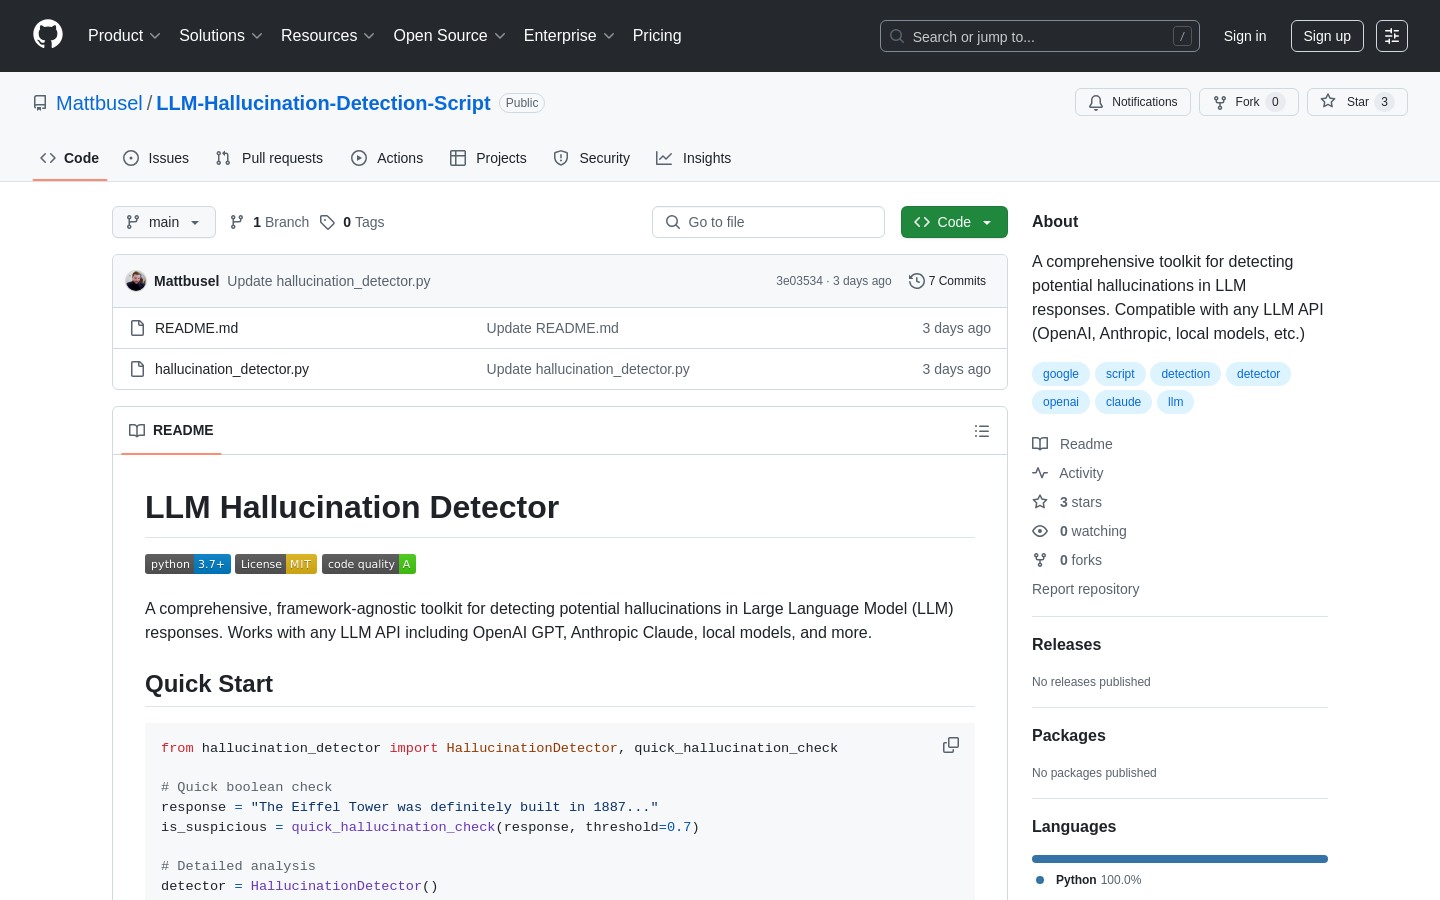Open the main branch selector dropdown
Viewport: 1440px width, 900px height.
click(164, 222)
